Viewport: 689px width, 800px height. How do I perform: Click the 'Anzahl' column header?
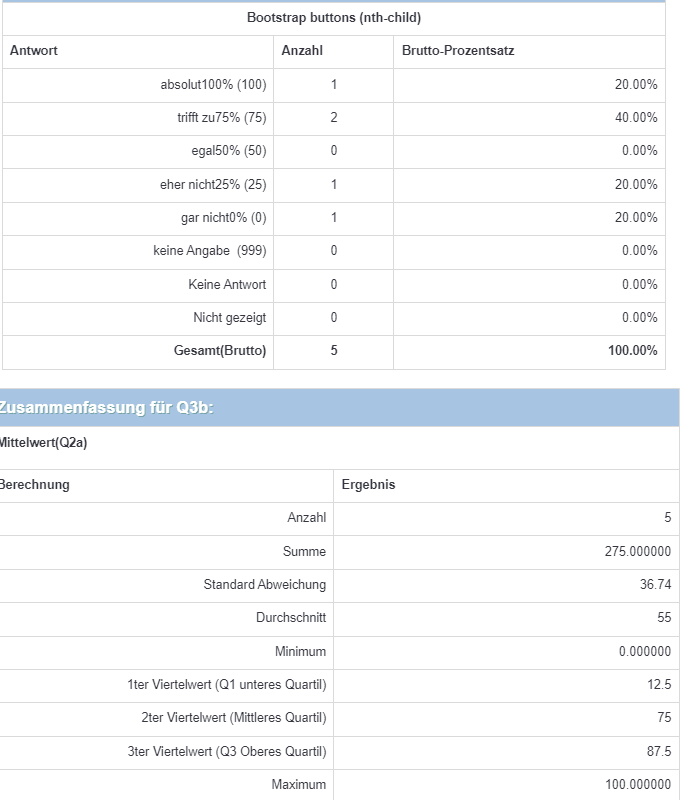pos(302,51)
